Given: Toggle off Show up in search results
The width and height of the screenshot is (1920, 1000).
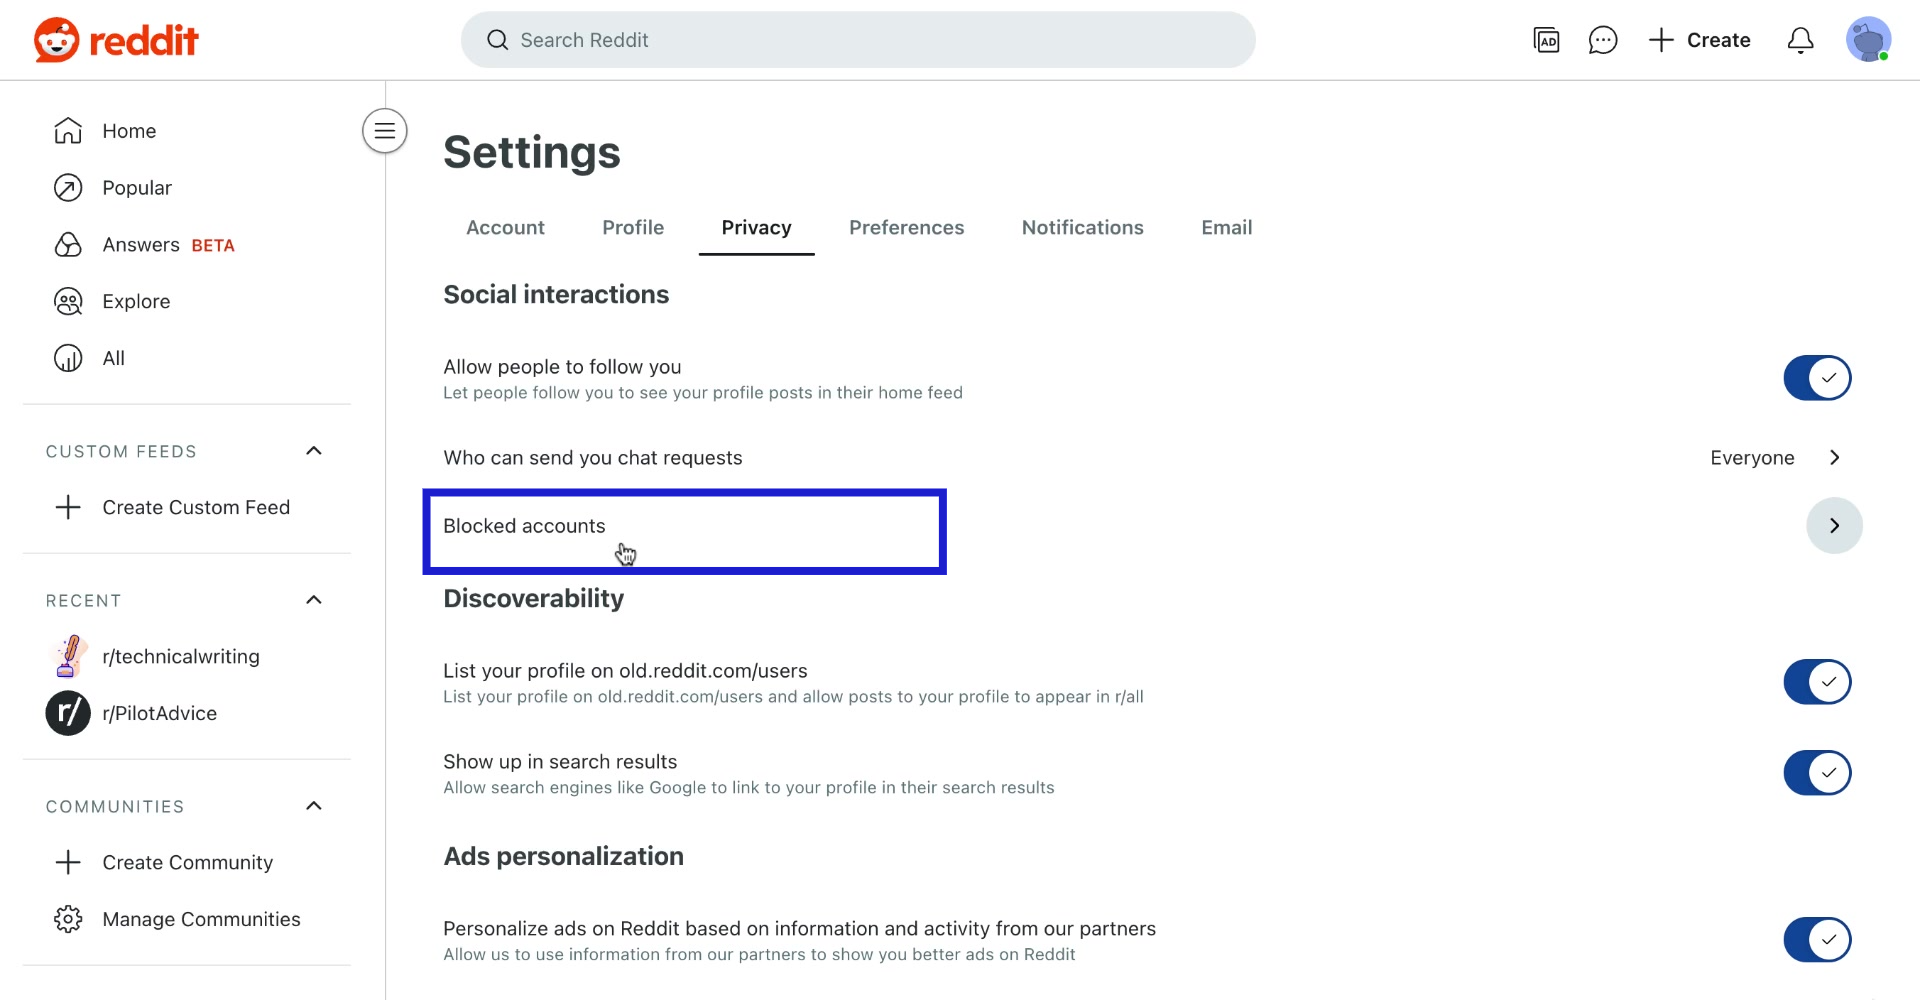Looking at the screenshot, I should [x=1817, y=772].
